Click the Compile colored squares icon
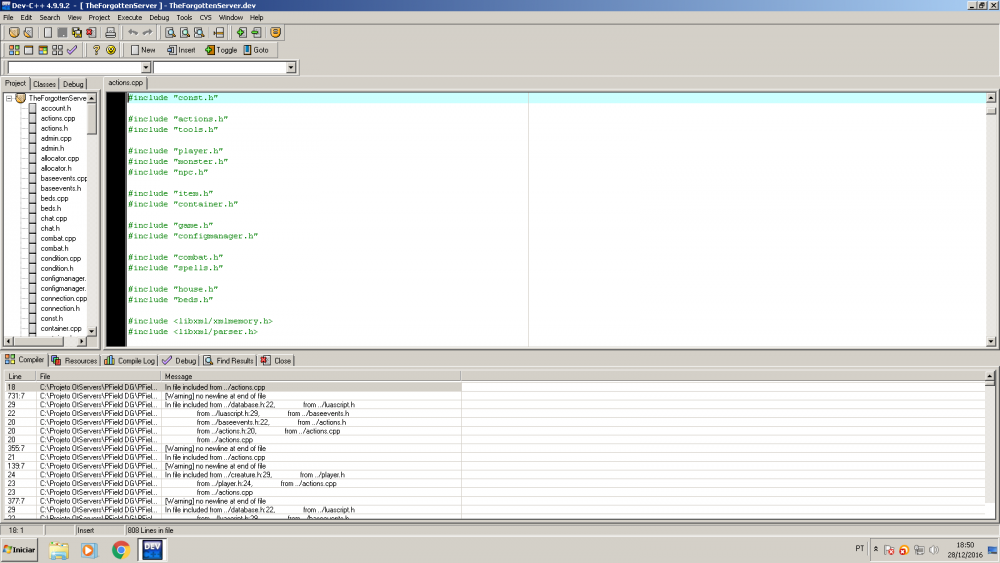Image resolution: width=1000 pixels, height=563 pixels. click(x=14, y=50)
